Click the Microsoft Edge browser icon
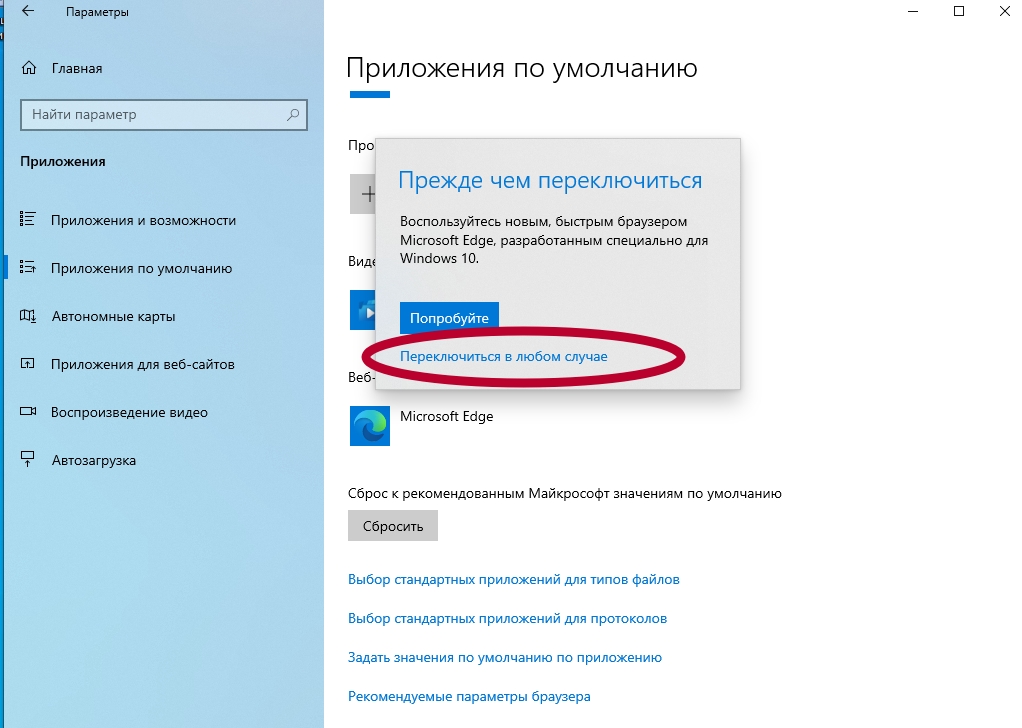This screenshot has width=1022, height=728. click(x=369, y=426)
